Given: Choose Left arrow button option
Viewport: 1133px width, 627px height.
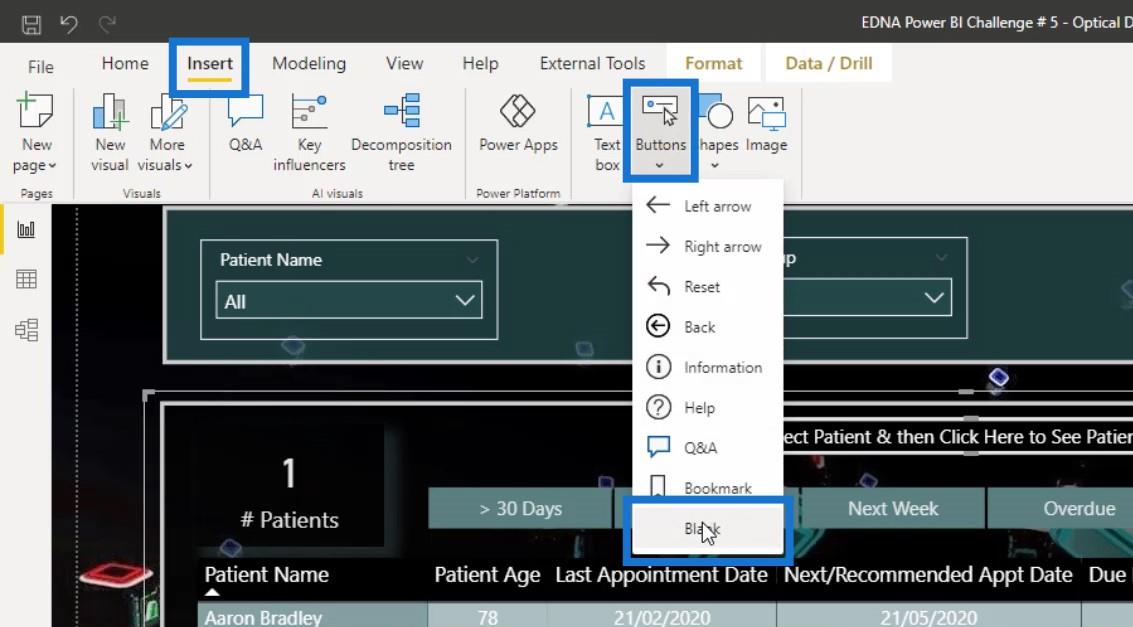Looking at the screenshot, I should point(707,206).
